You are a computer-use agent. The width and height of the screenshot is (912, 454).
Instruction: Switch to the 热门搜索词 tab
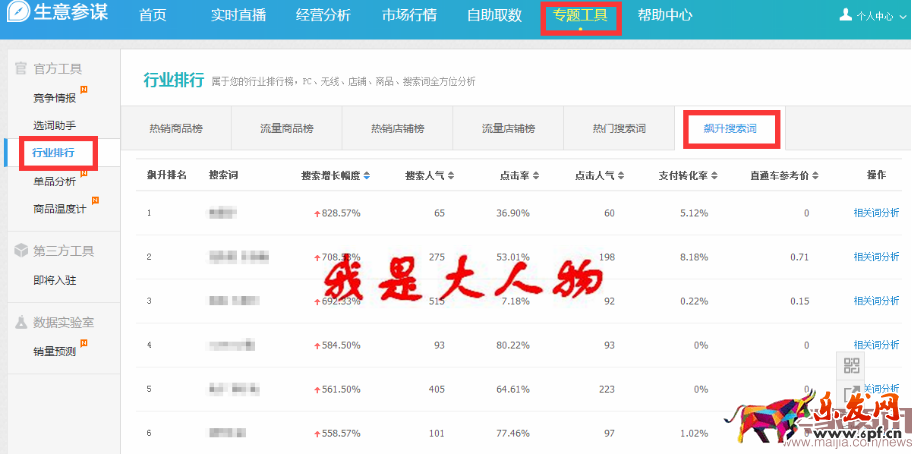pos(619,129)
